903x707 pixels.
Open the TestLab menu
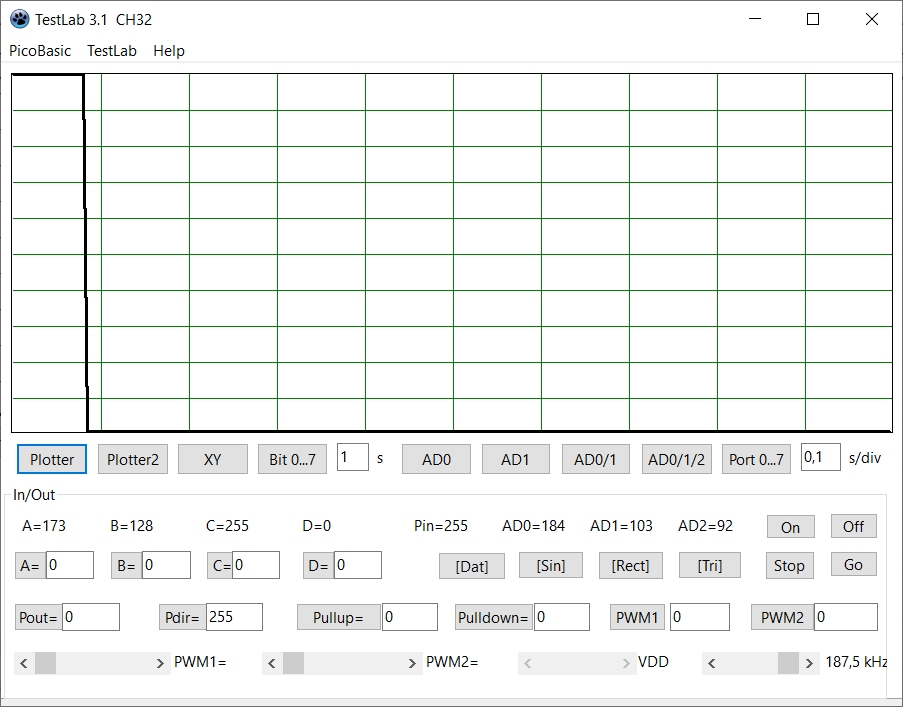click(x=111, y=51)
